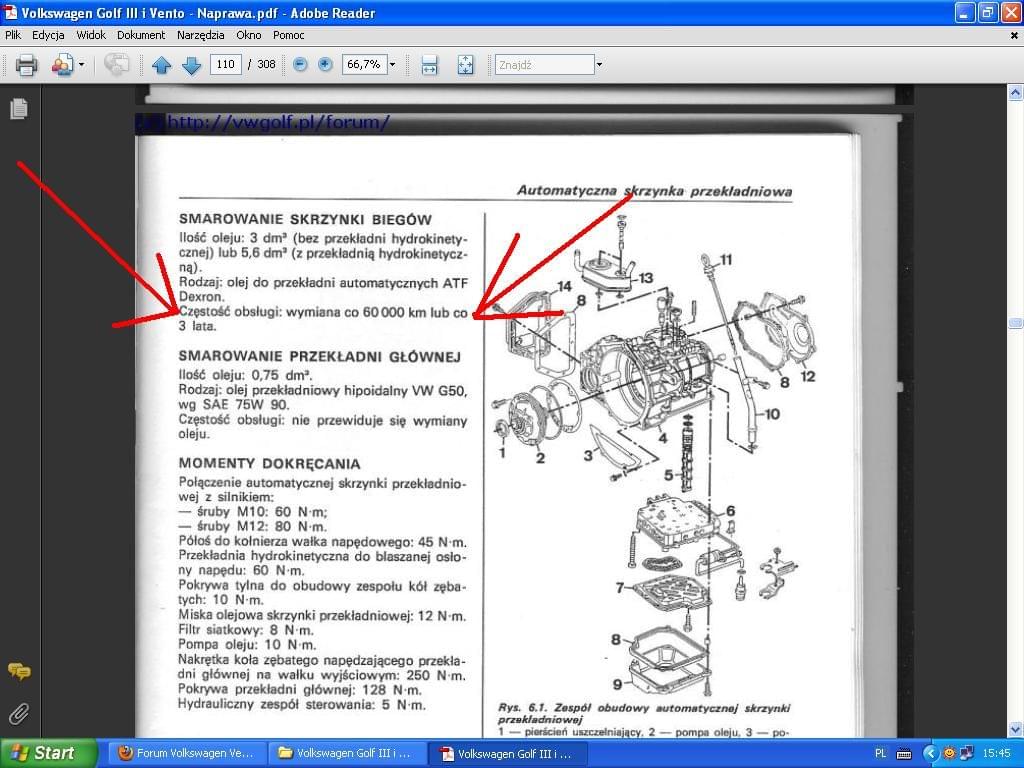Click the heading MOMENTY DOKRĘCANIA

pyautogui.click(x=269, y=464)
